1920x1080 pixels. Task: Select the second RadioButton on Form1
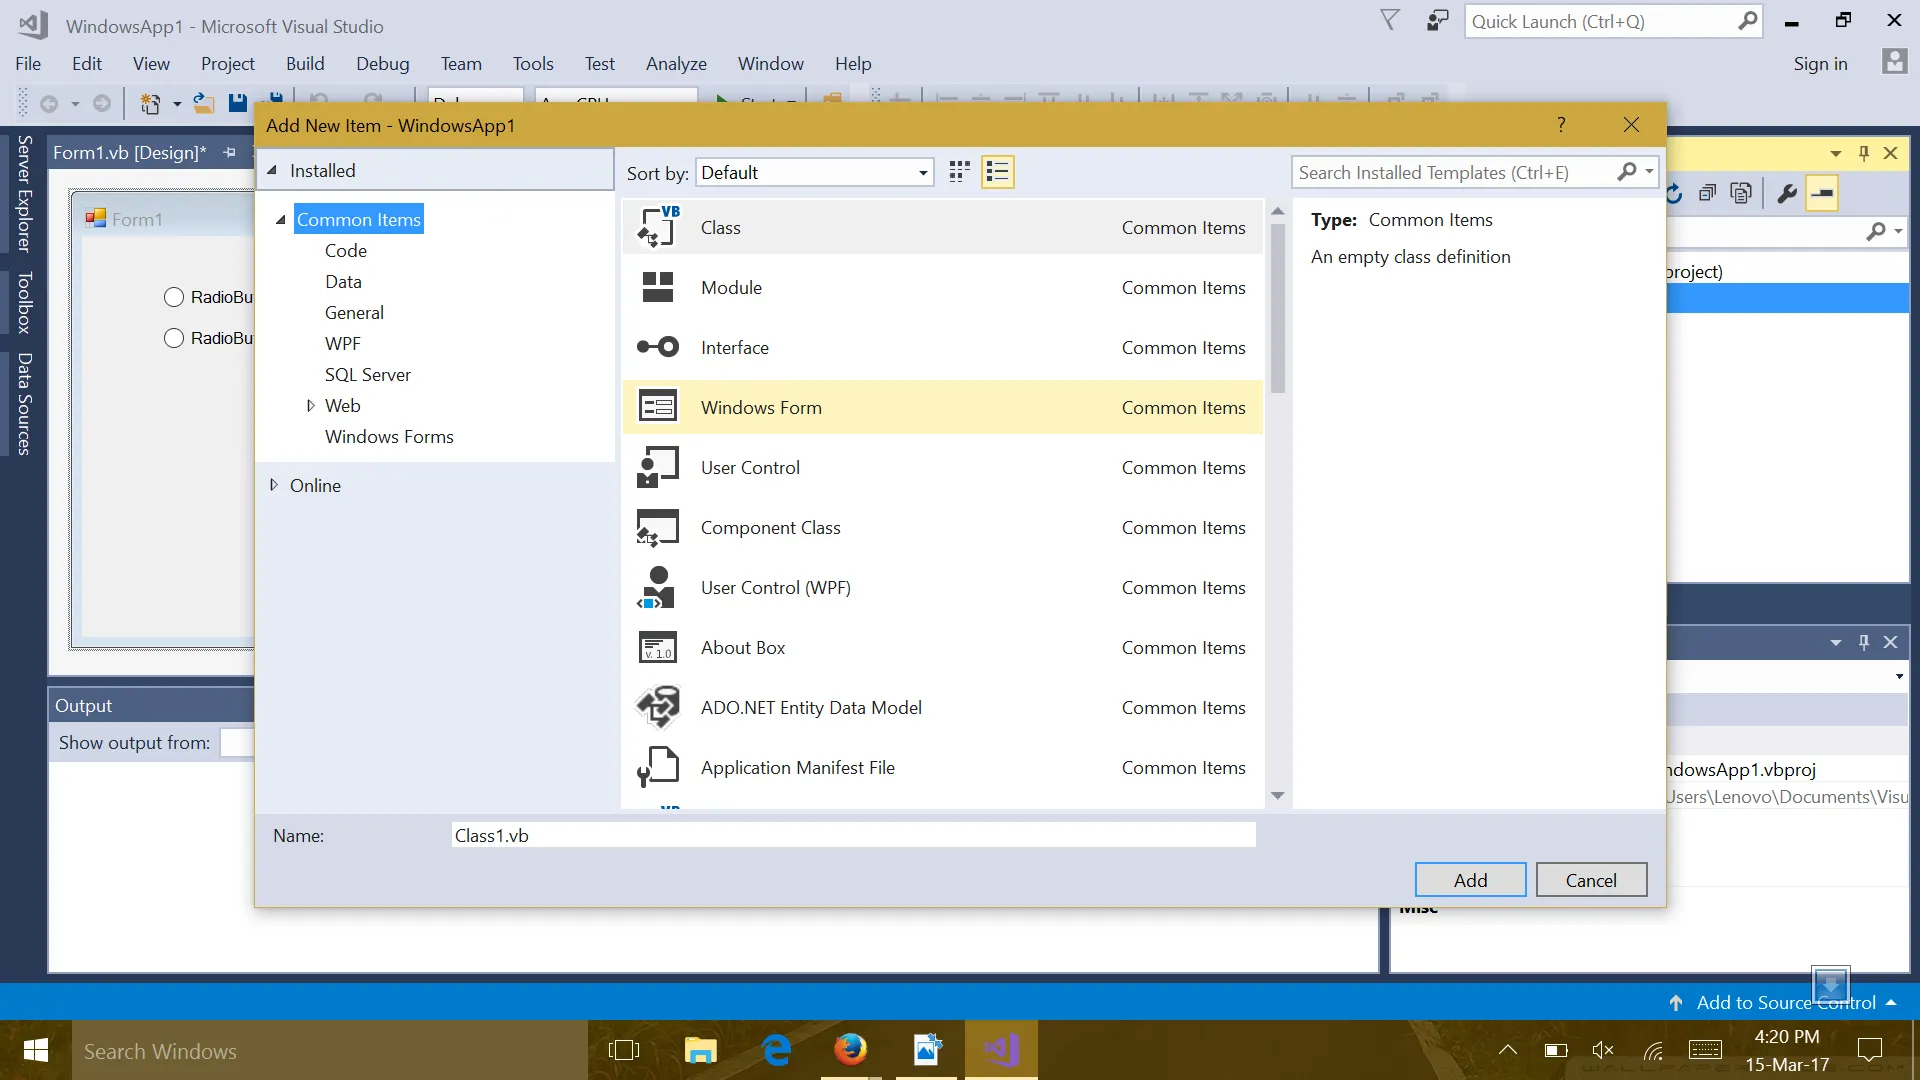pos(174,338)
